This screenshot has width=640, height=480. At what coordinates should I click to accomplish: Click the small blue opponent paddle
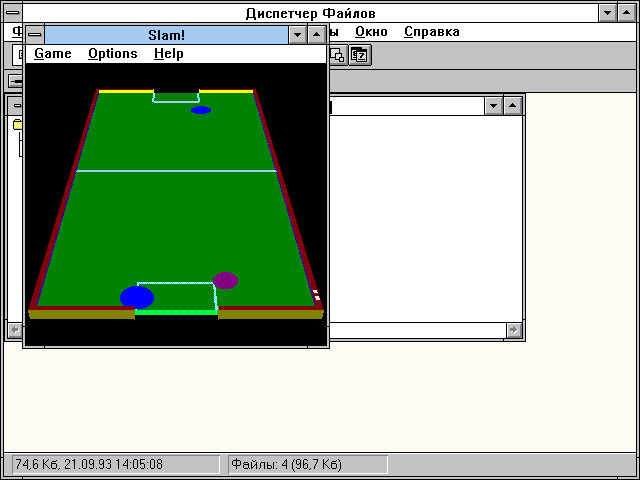coord(201,110)
